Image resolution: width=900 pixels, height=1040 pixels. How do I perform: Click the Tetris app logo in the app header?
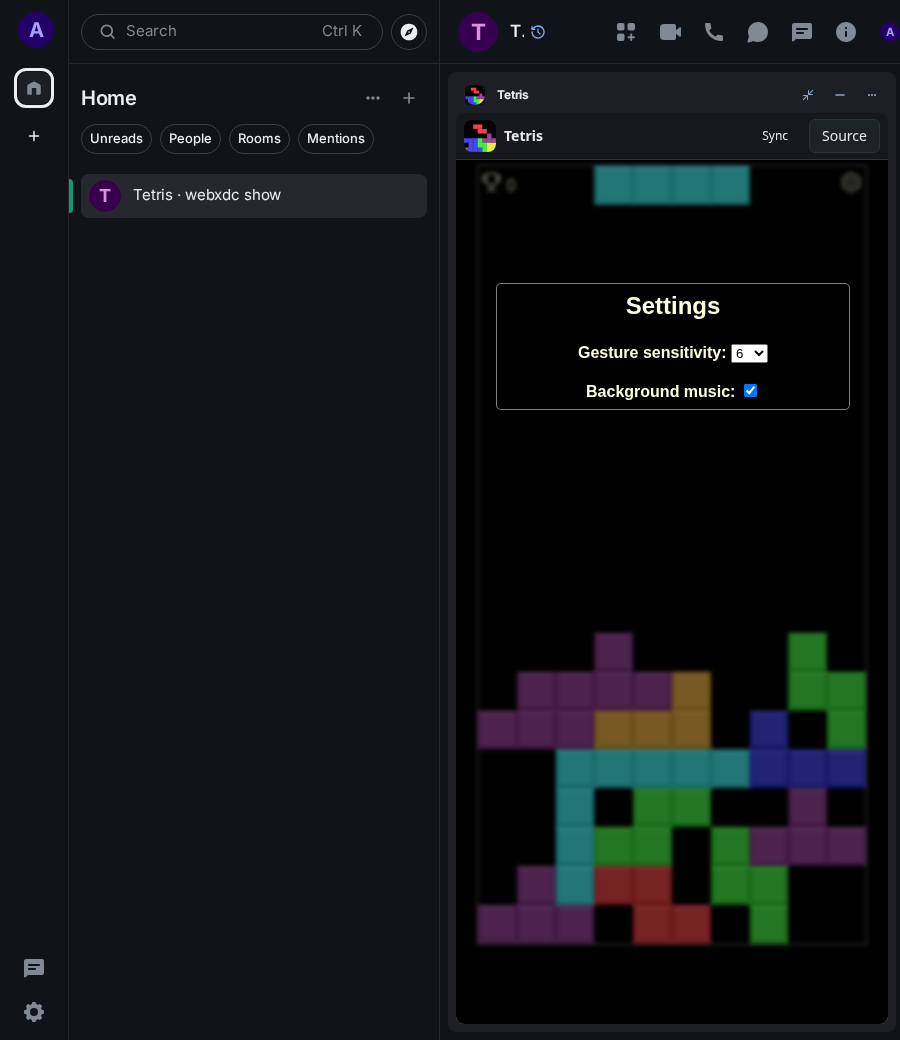click(480, 136)
